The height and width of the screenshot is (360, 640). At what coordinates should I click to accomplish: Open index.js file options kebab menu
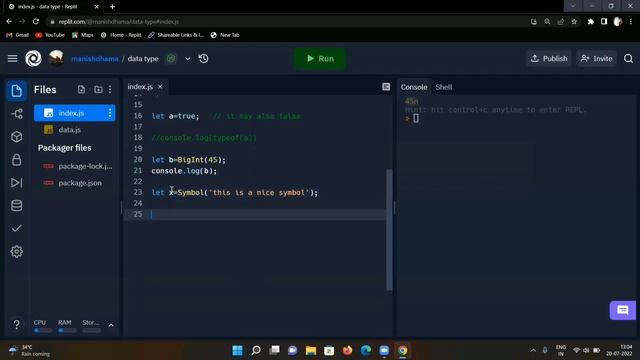[x=110, y=113]
